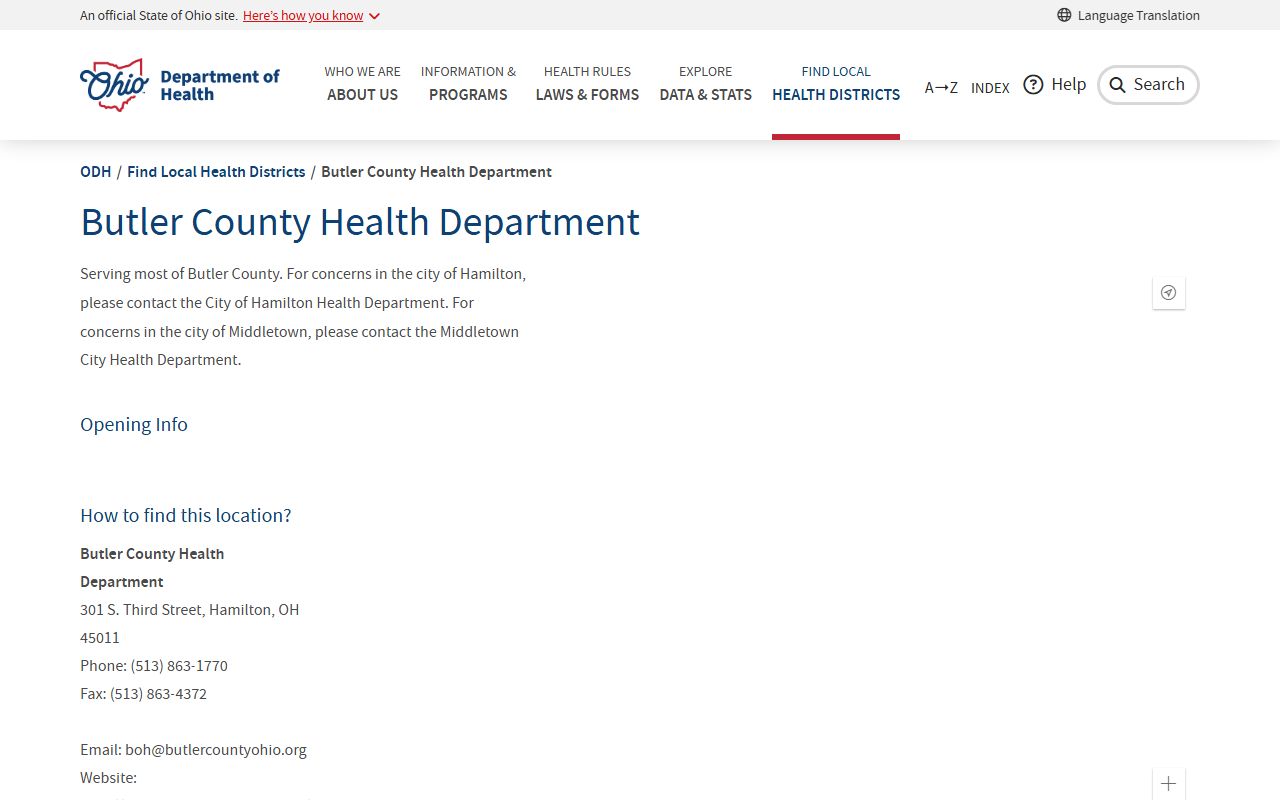The height and width of the screenshot is (800, 1280).
Task: Open the Find Local Health Districts menu
Action: [836, 84]
